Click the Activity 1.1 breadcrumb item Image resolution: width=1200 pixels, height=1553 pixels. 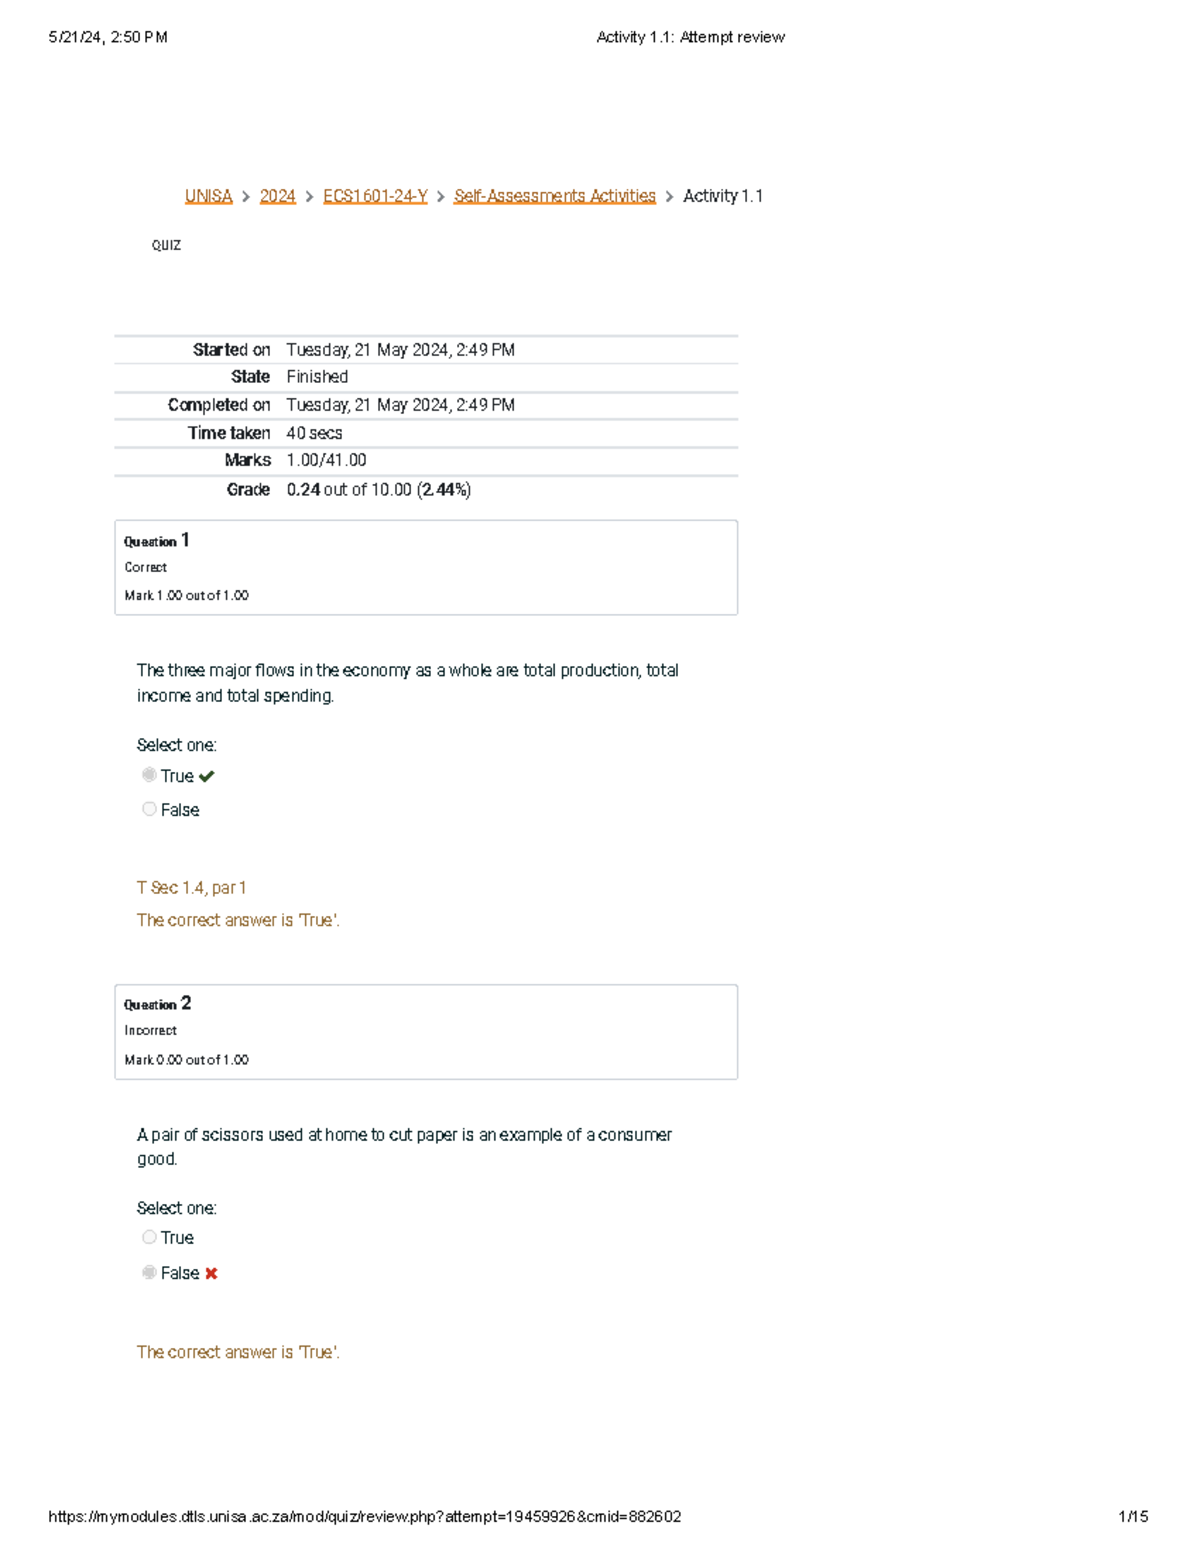click(722, 196)
